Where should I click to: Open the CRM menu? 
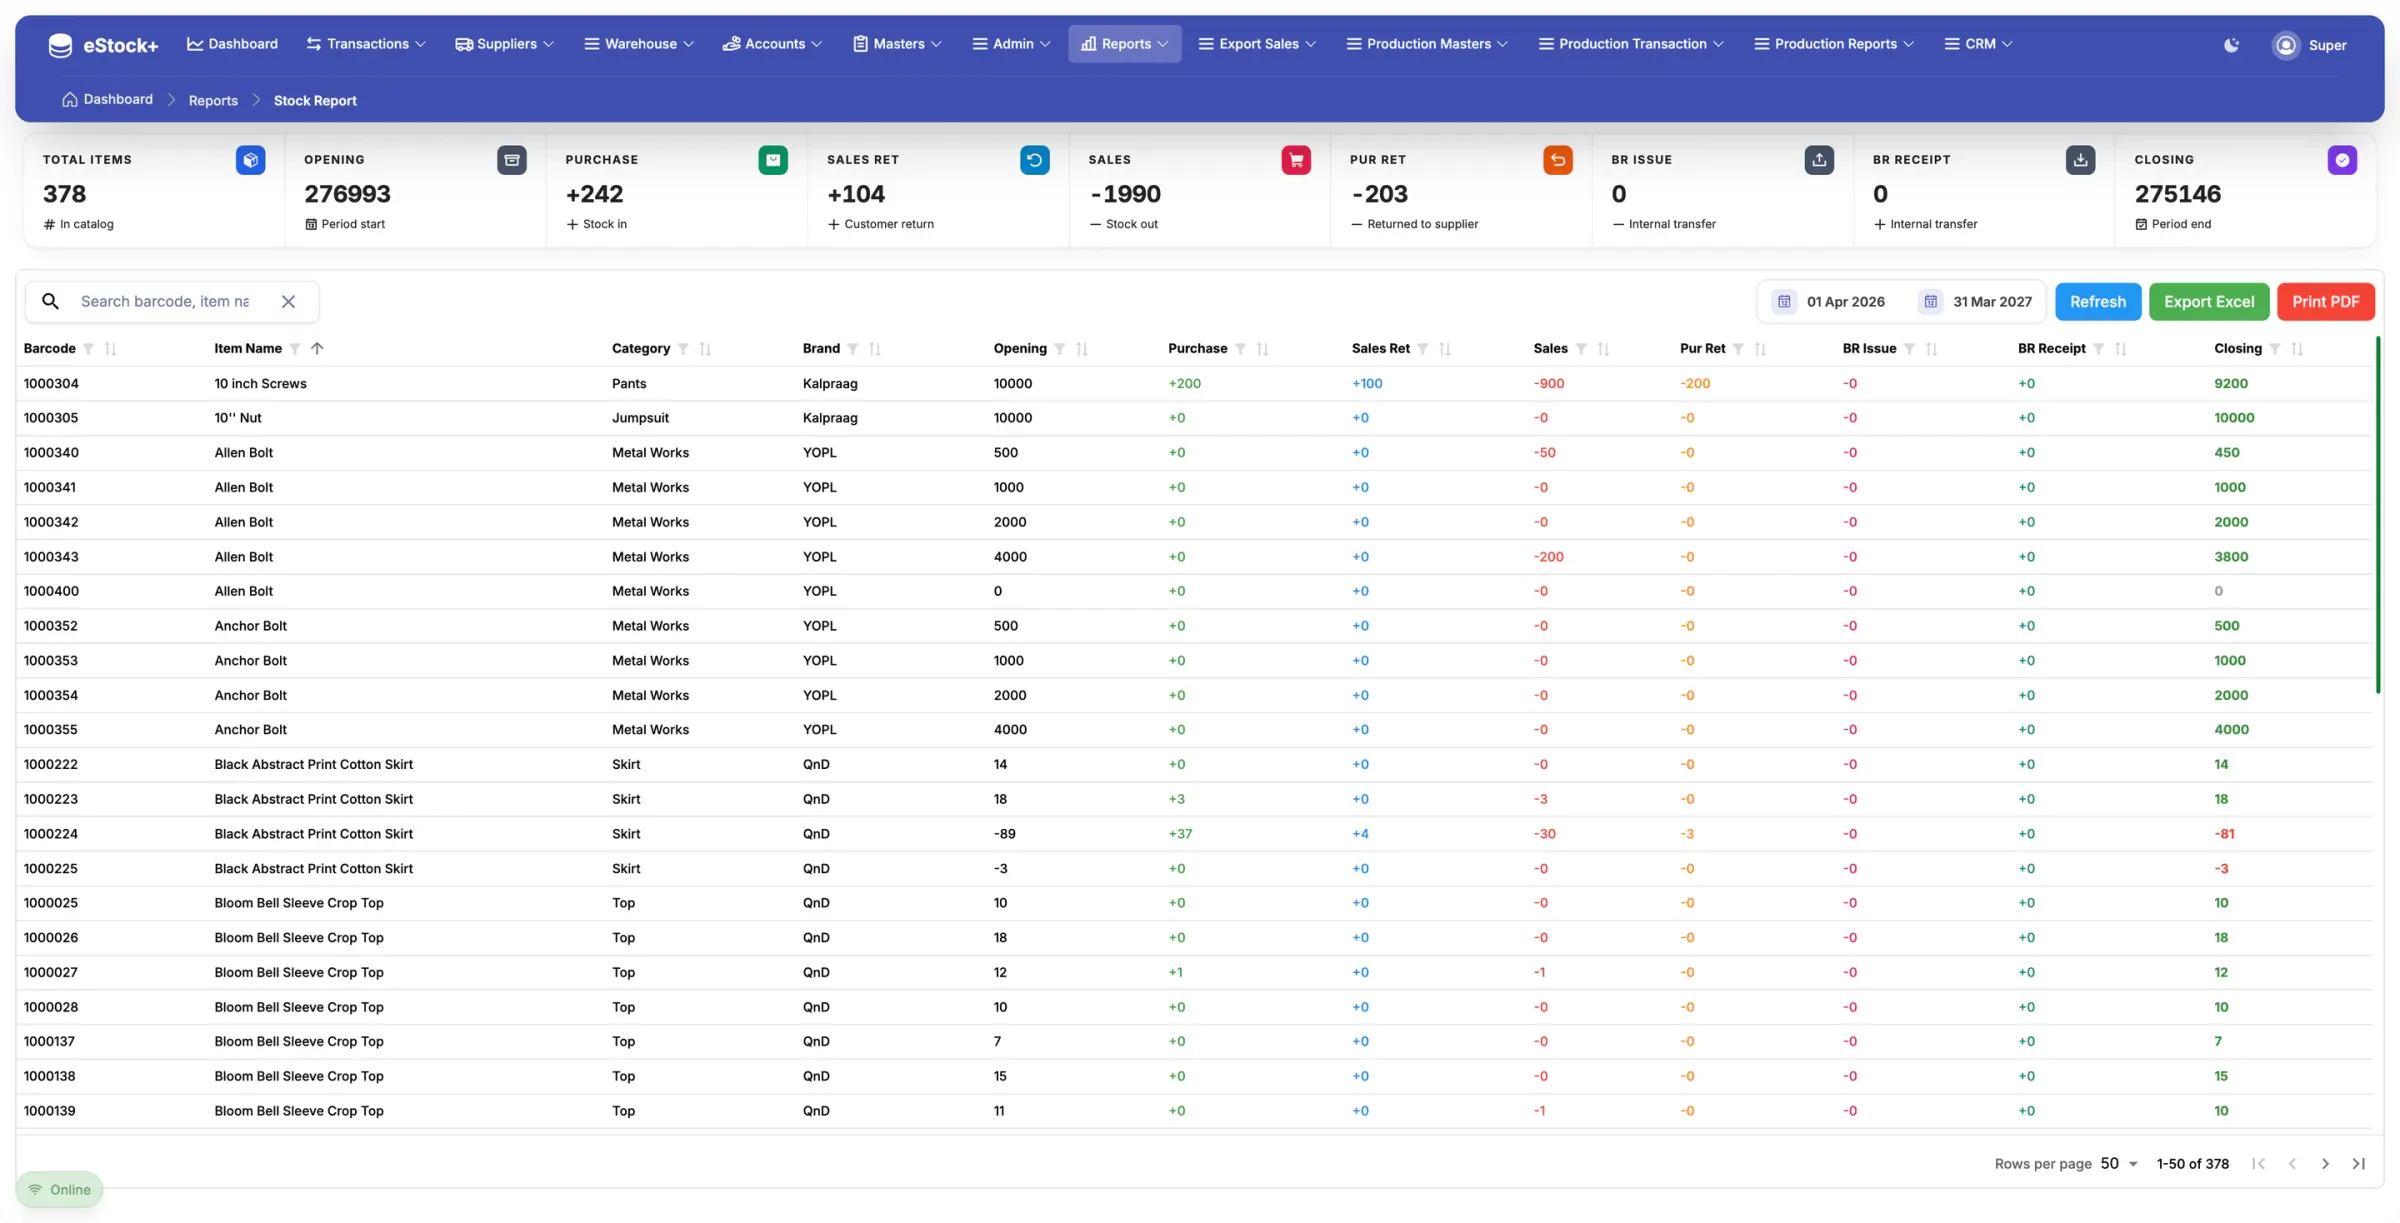coord(1978,44)
